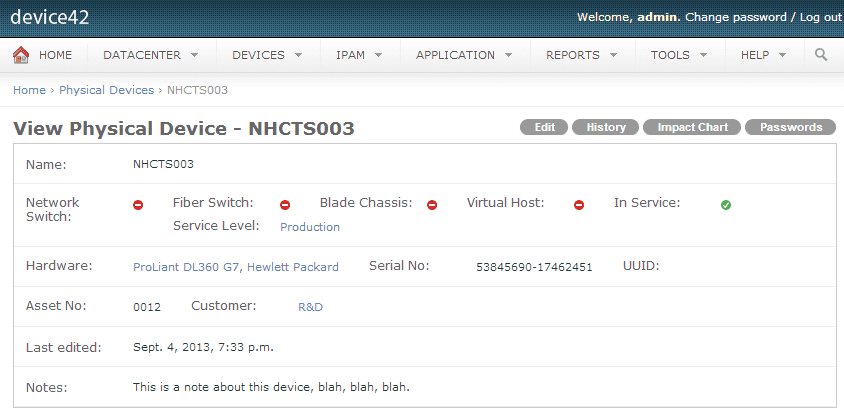This screenshot has width=844, height=412.
Task: Follow the Production service level link
Action: point(310,227)
